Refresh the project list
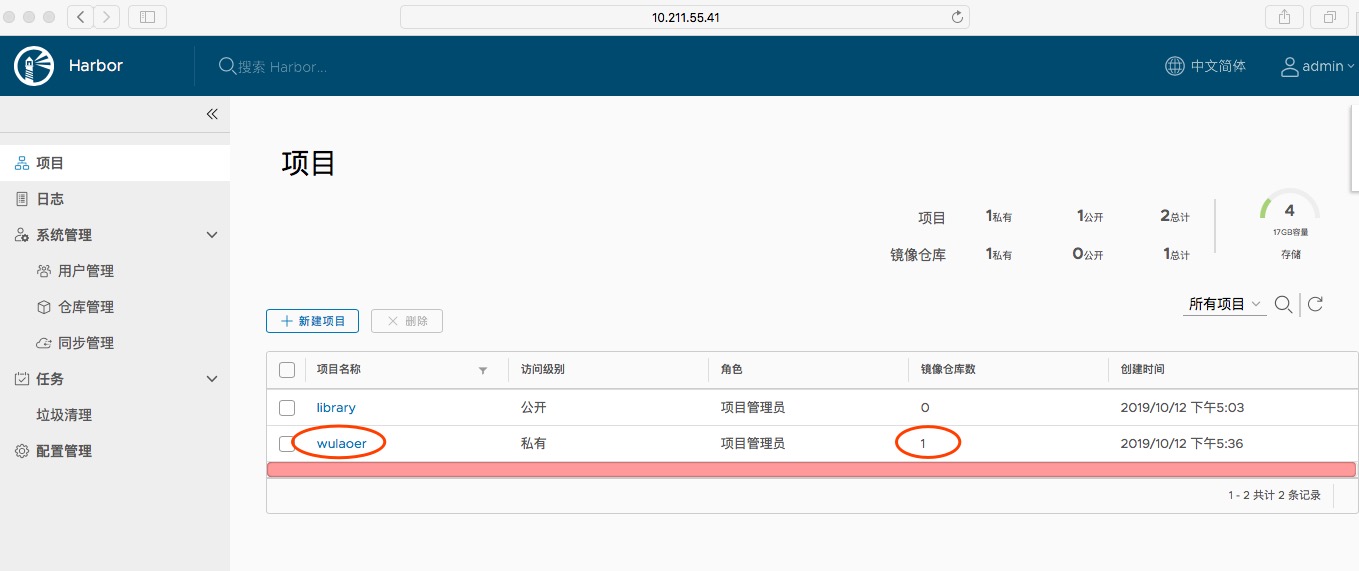1359x571 pixels. point(1316,304)
